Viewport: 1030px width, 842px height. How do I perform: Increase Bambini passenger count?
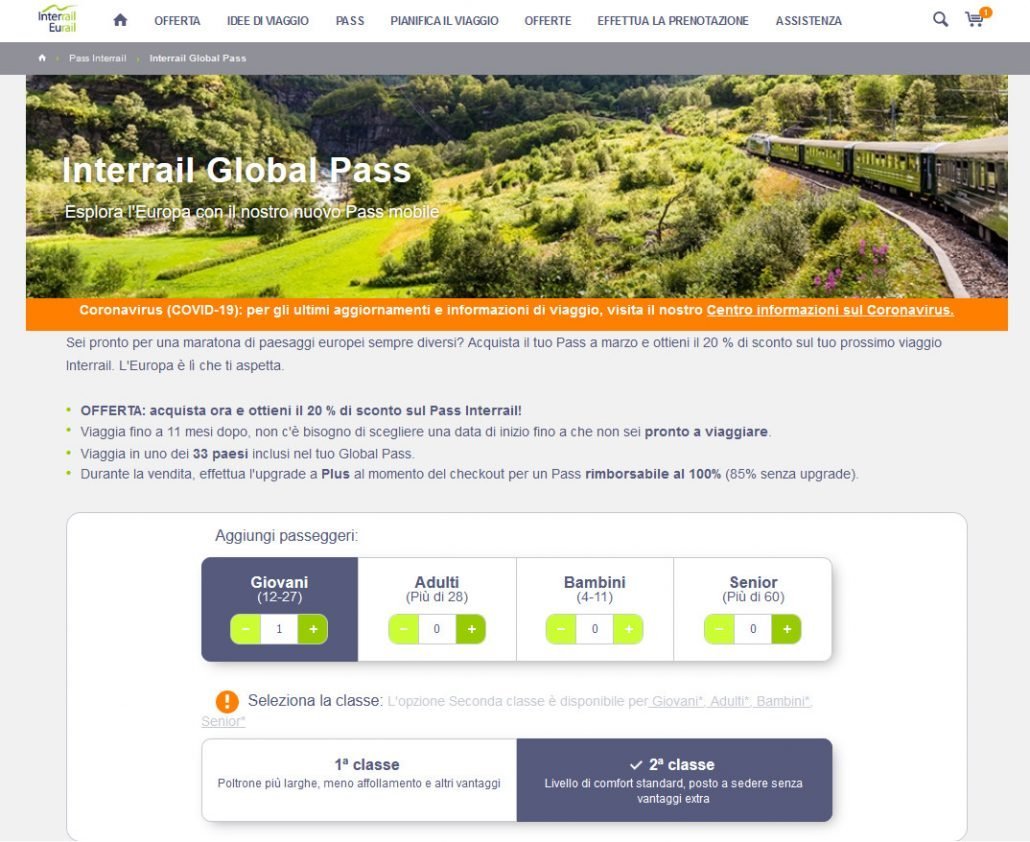coord(629,629)
